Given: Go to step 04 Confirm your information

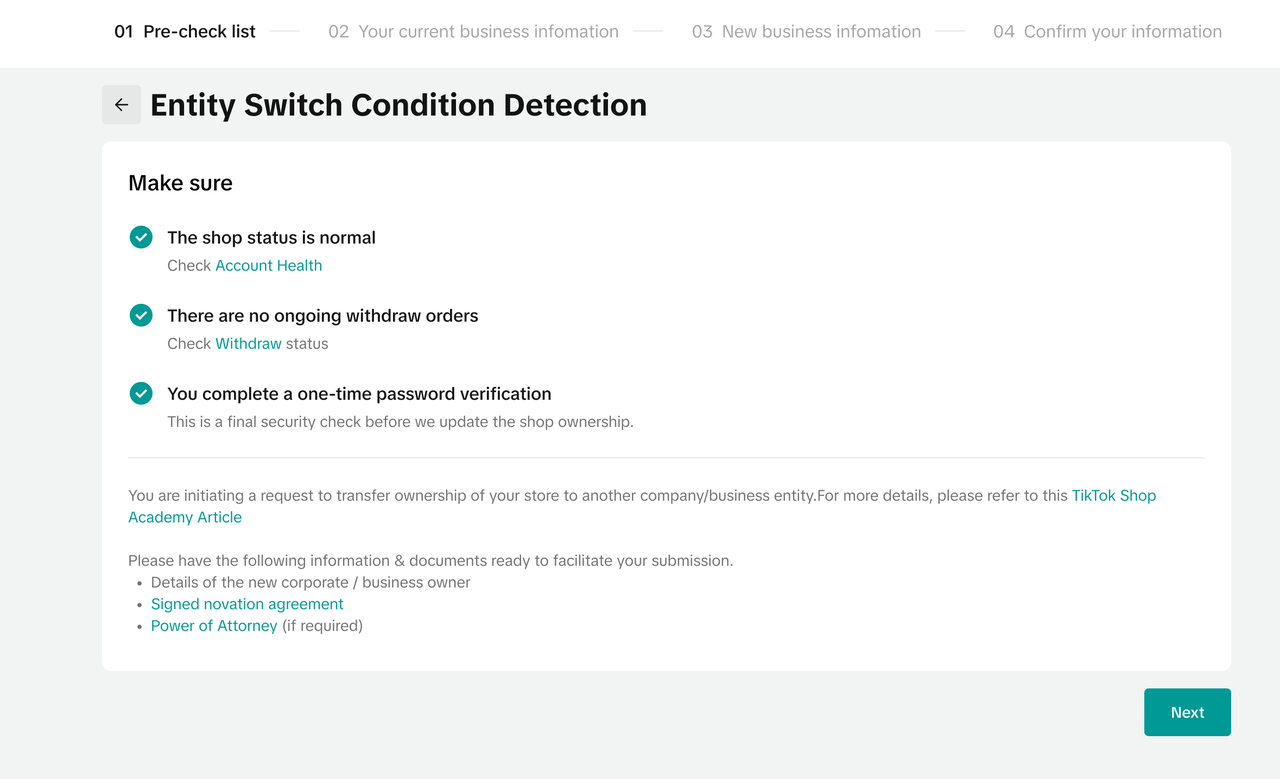Looking at the screenshot, I should coord(1107,32).
